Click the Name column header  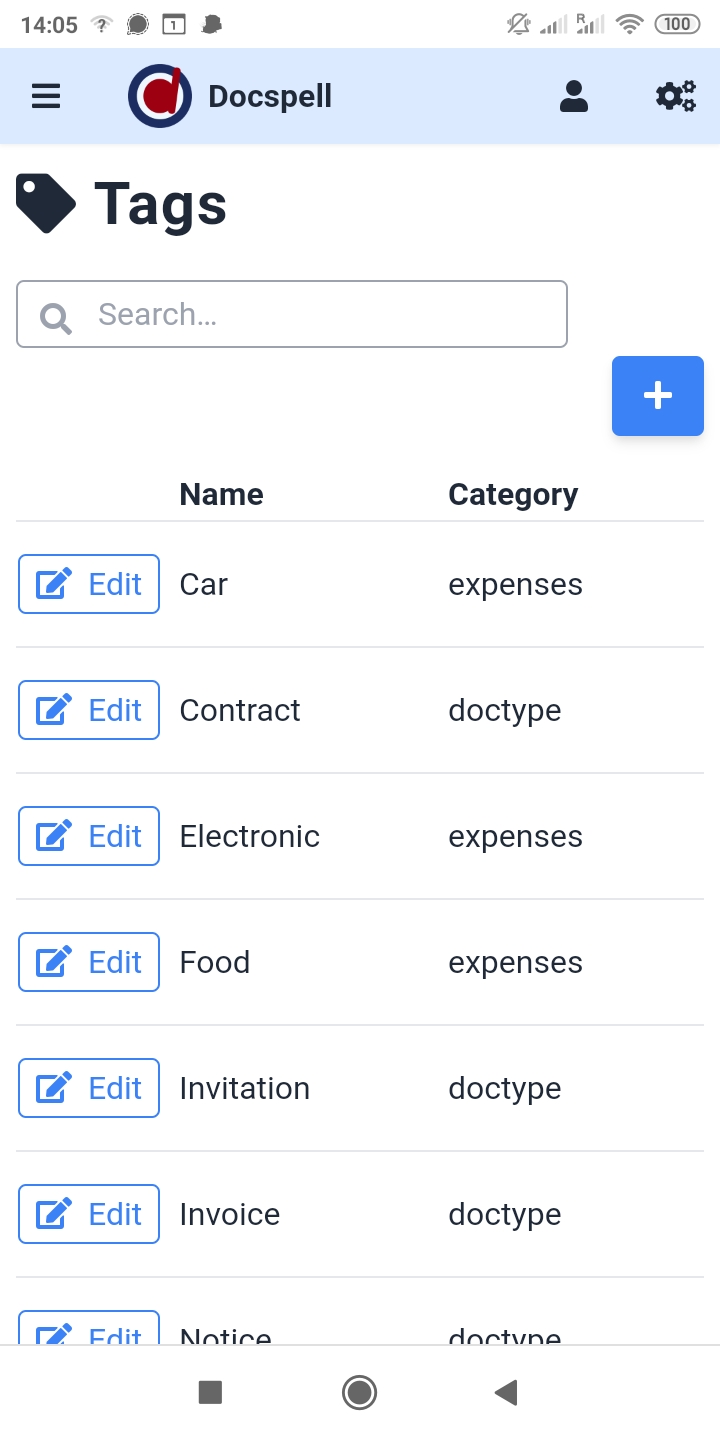[x=221, y=494]
